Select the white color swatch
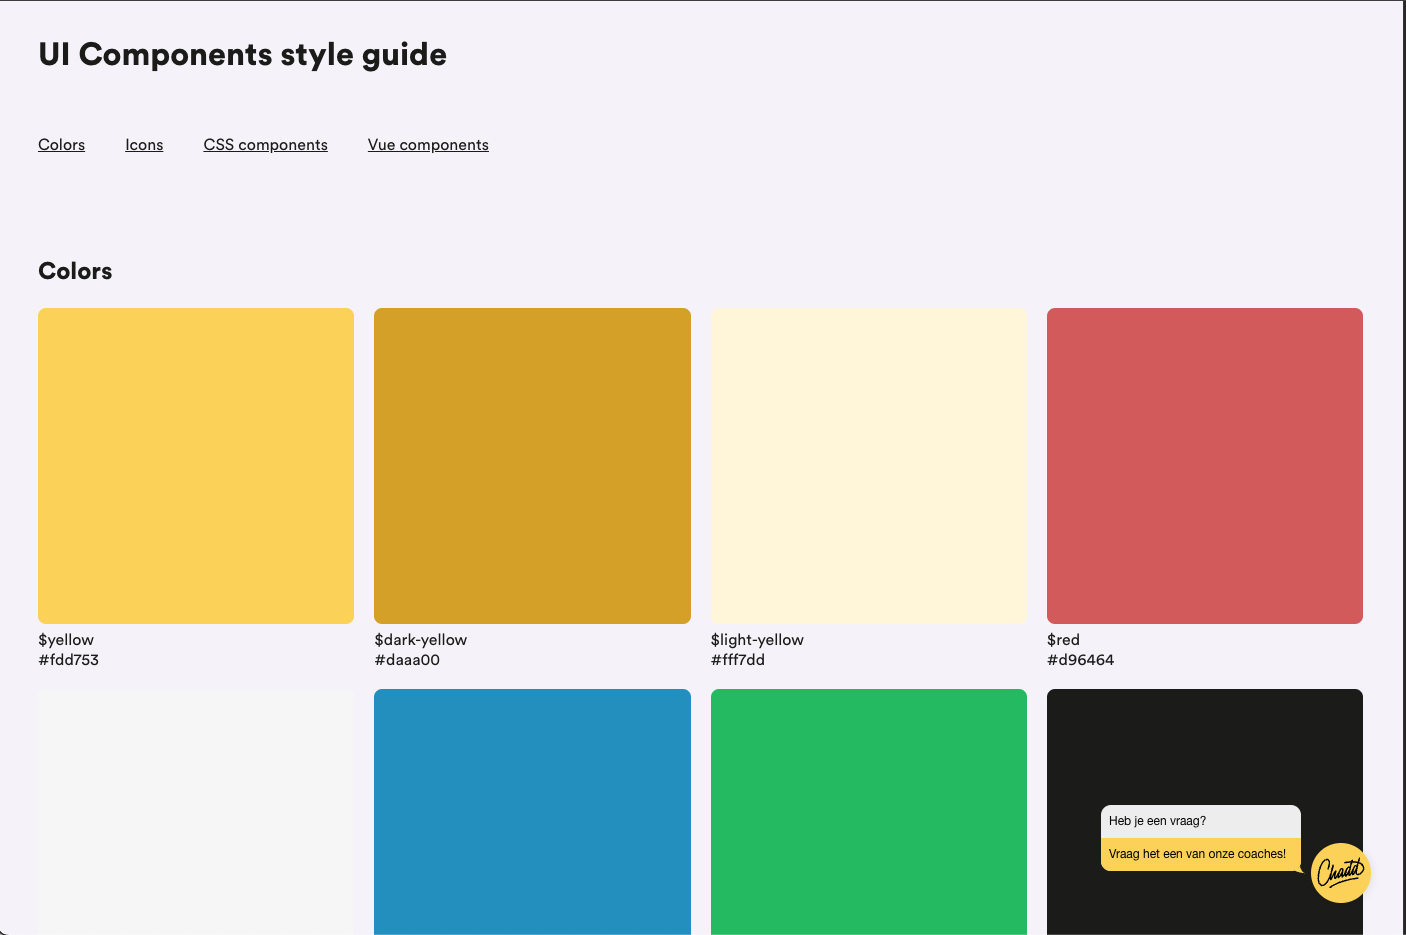This screenshot has height=935, width=1406. click(195, 812)
